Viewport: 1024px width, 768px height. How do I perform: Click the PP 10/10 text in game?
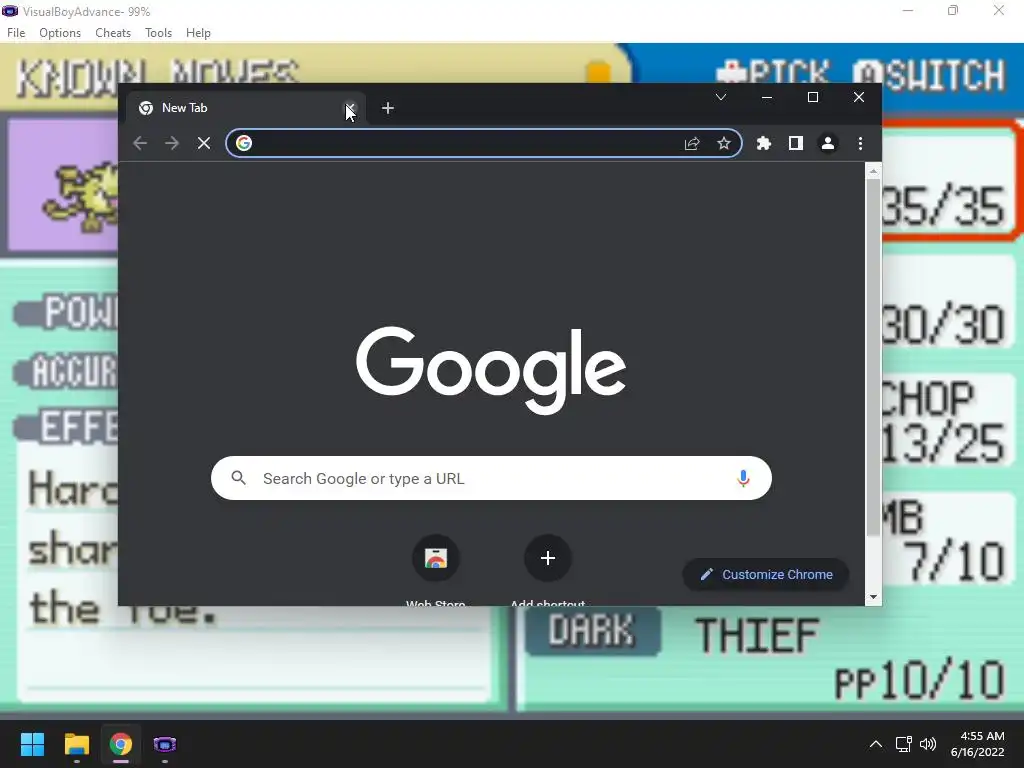(x=920, y=680)
